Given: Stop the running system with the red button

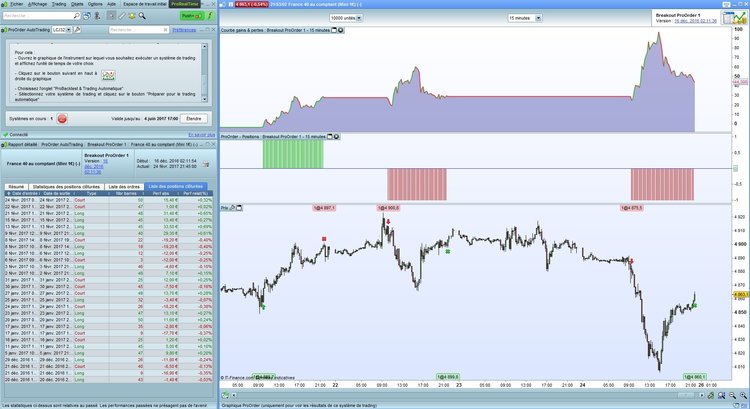Looking at the screenshot, I should click(x=62, y=119).
